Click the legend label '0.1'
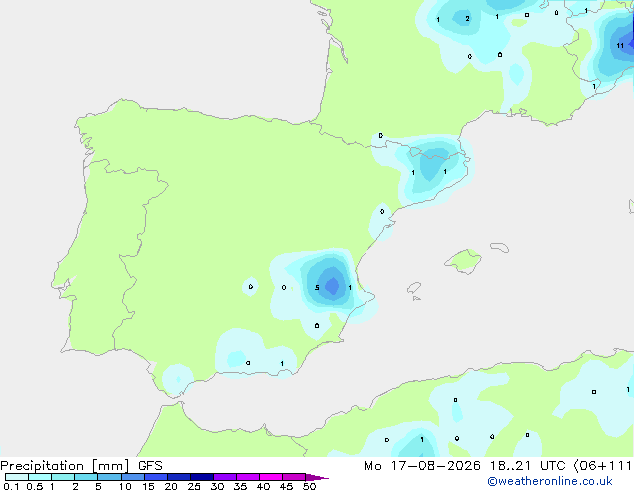The image size is (634, 490). coord(11,486)
